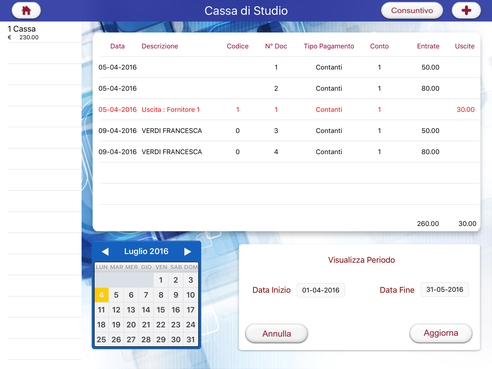492x369 pixels.
Task: Select 1 Cassa in the sidebar
Action: 44,32
